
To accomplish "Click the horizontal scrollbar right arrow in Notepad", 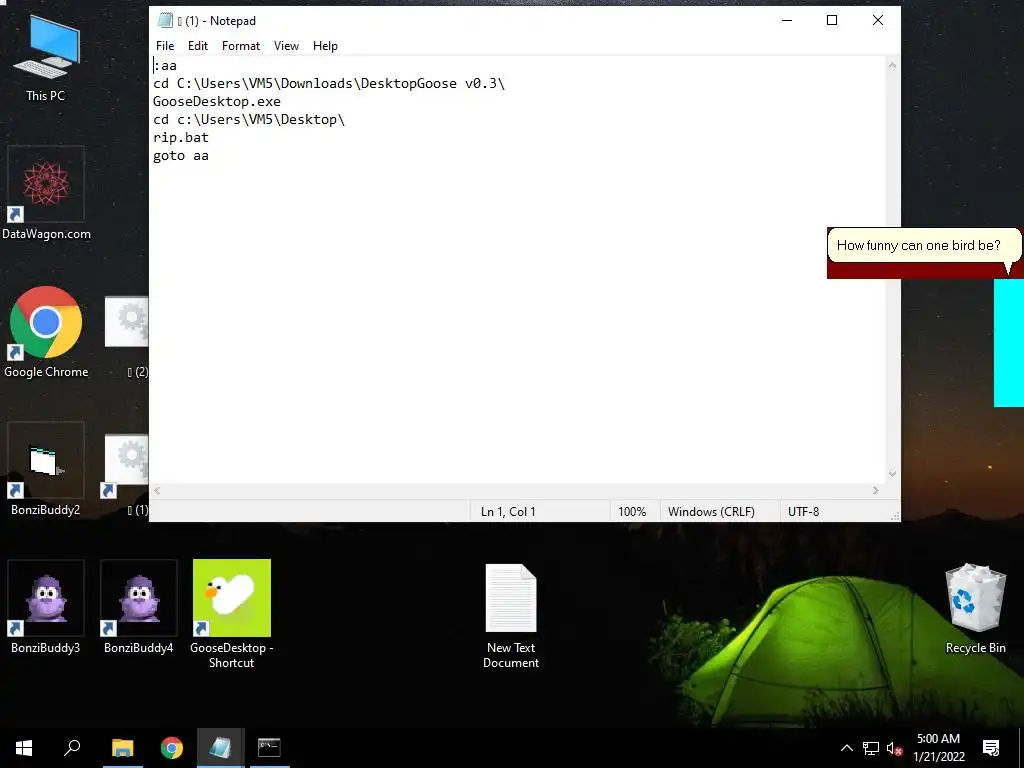I will click(x=876, y=490).
